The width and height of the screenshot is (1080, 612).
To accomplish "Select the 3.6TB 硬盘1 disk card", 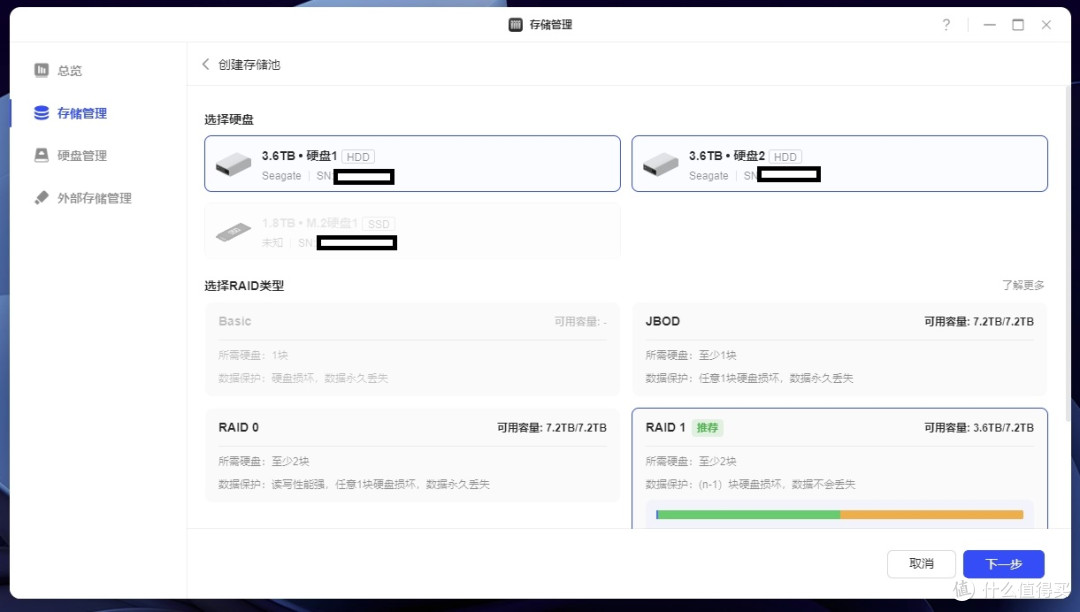I will pos(412,163).
